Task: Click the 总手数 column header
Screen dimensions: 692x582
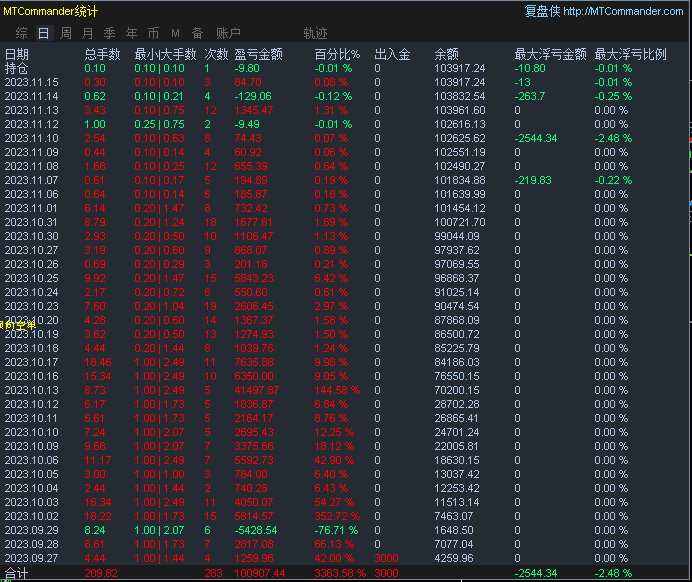Action: click(x=102, y=54)
